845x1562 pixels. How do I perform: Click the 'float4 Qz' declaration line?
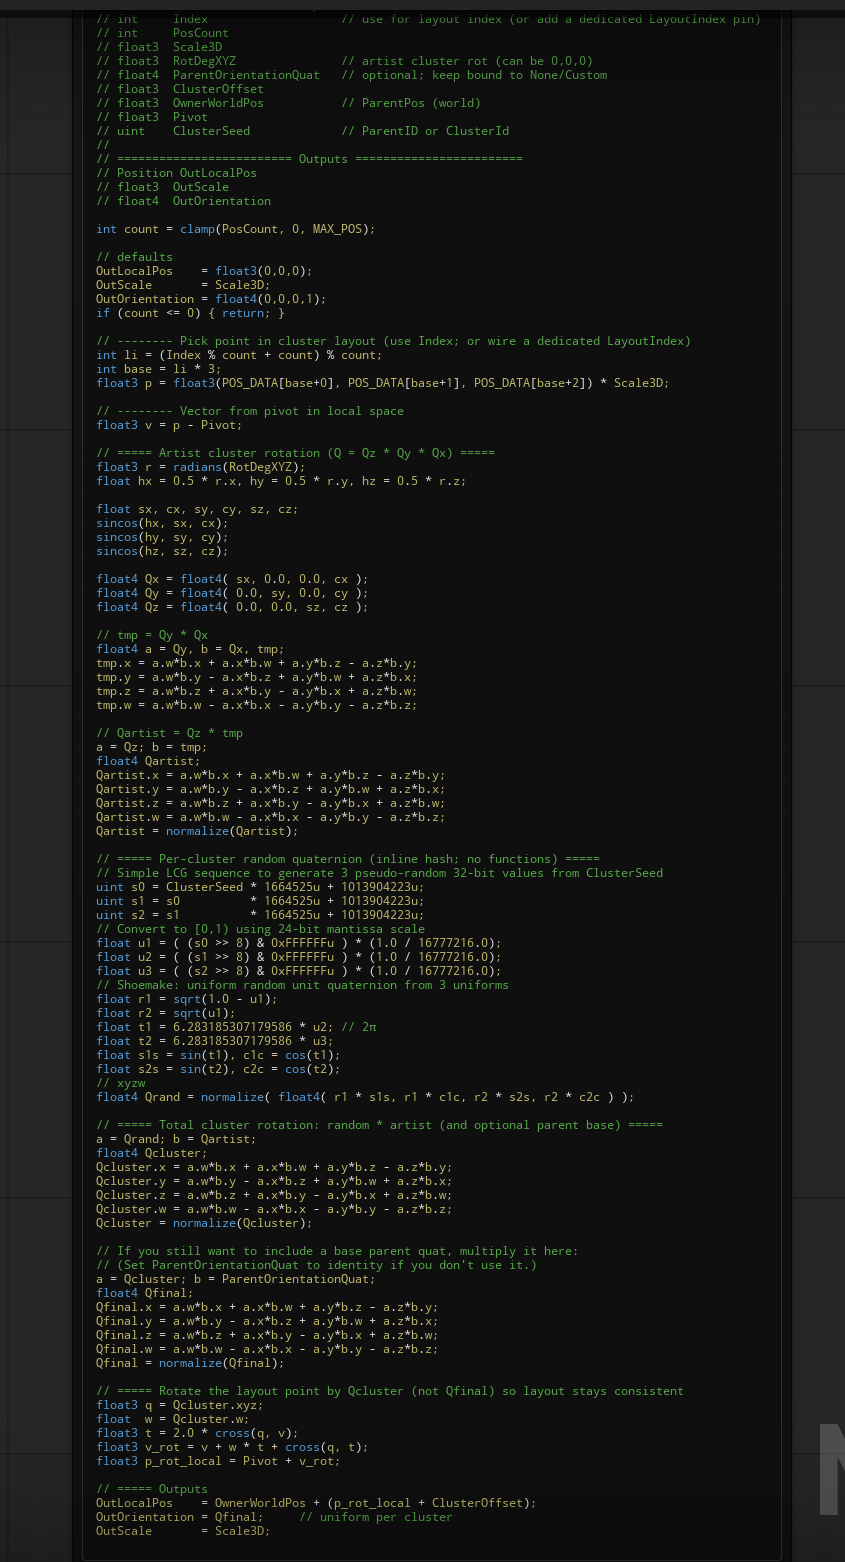232,607
